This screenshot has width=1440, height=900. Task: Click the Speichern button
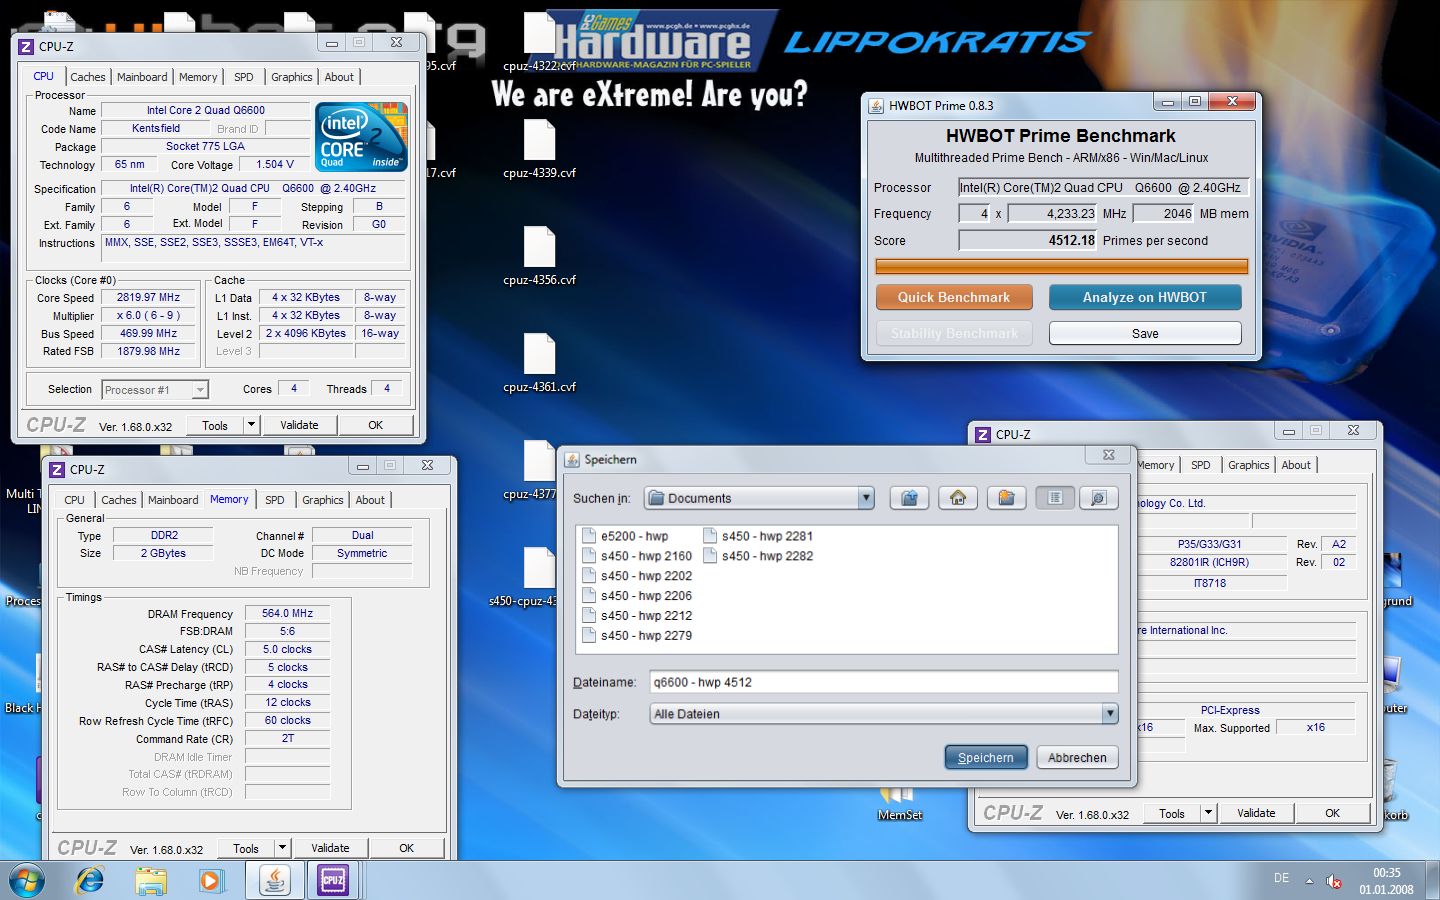coord(986,757)
